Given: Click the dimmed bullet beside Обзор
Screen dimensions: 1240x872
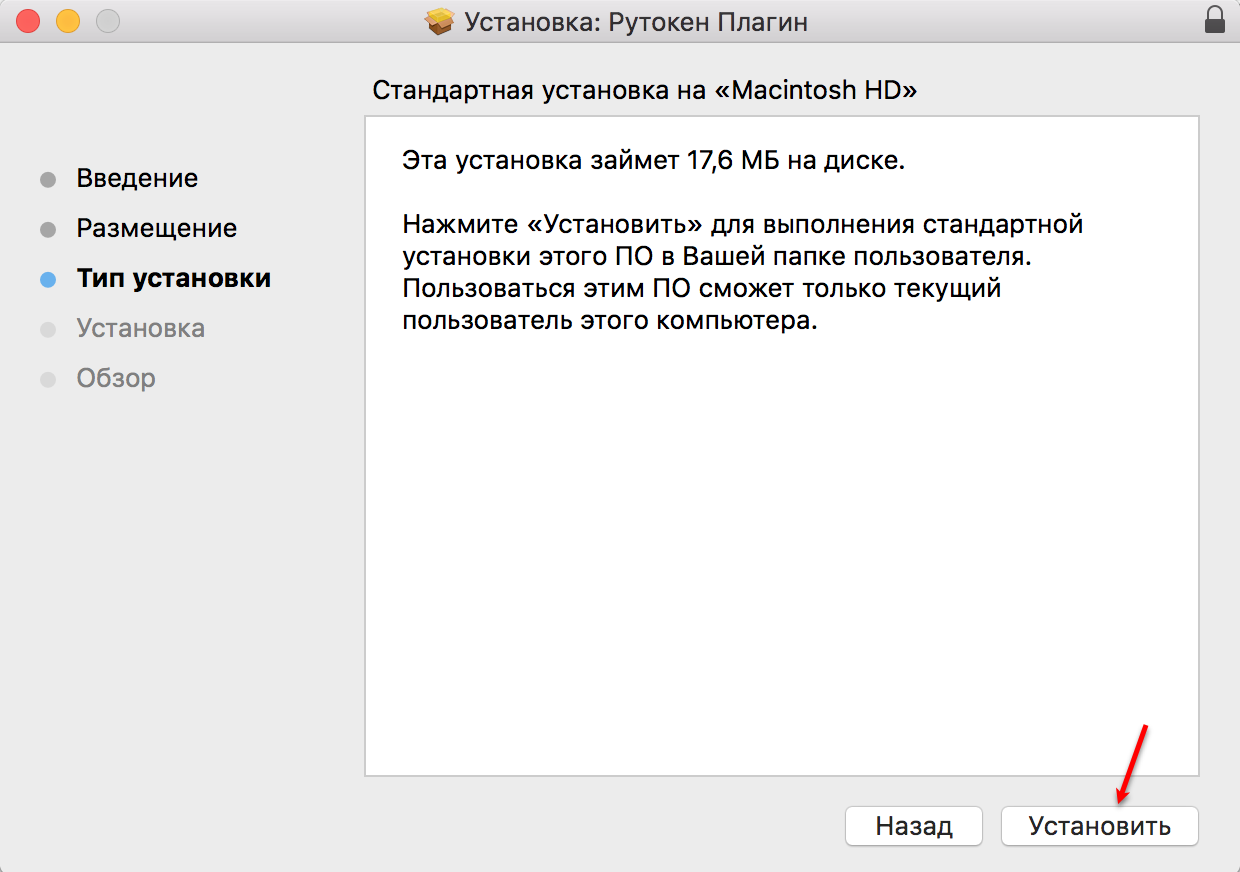Looking at the screenshot, I should pyautogui.click(x=48, y=380).
